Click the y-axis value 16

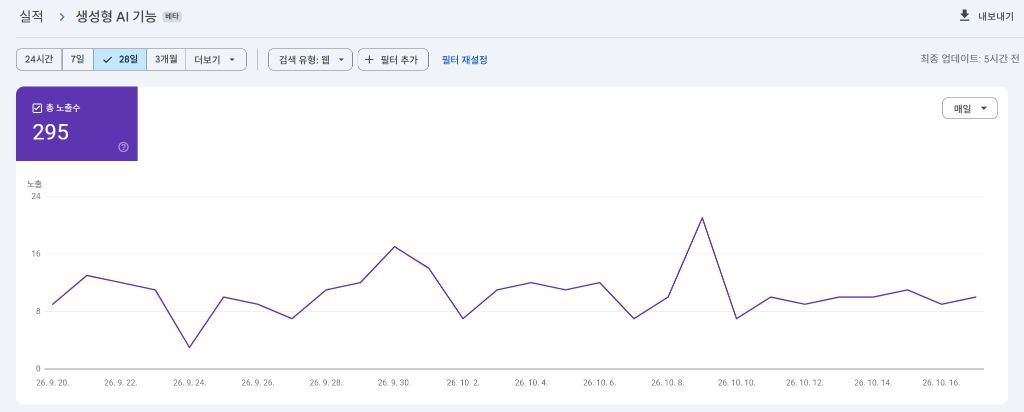coord(36,253)
